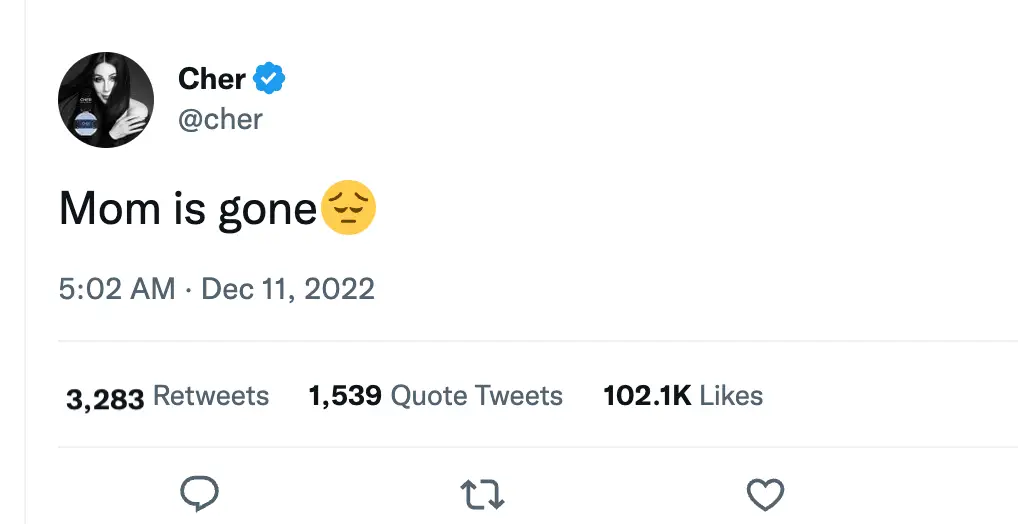Like the tweet with the heart icon

pos(765,494)
